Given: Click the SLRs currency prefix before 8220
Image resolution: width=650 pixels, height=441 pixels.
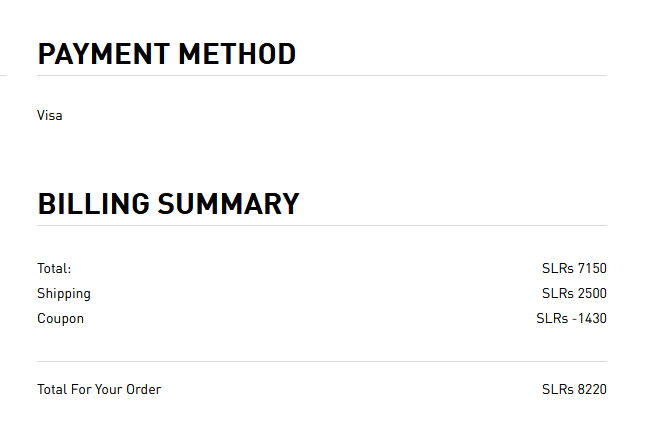Looking at the screenshot, I should 558,389.
